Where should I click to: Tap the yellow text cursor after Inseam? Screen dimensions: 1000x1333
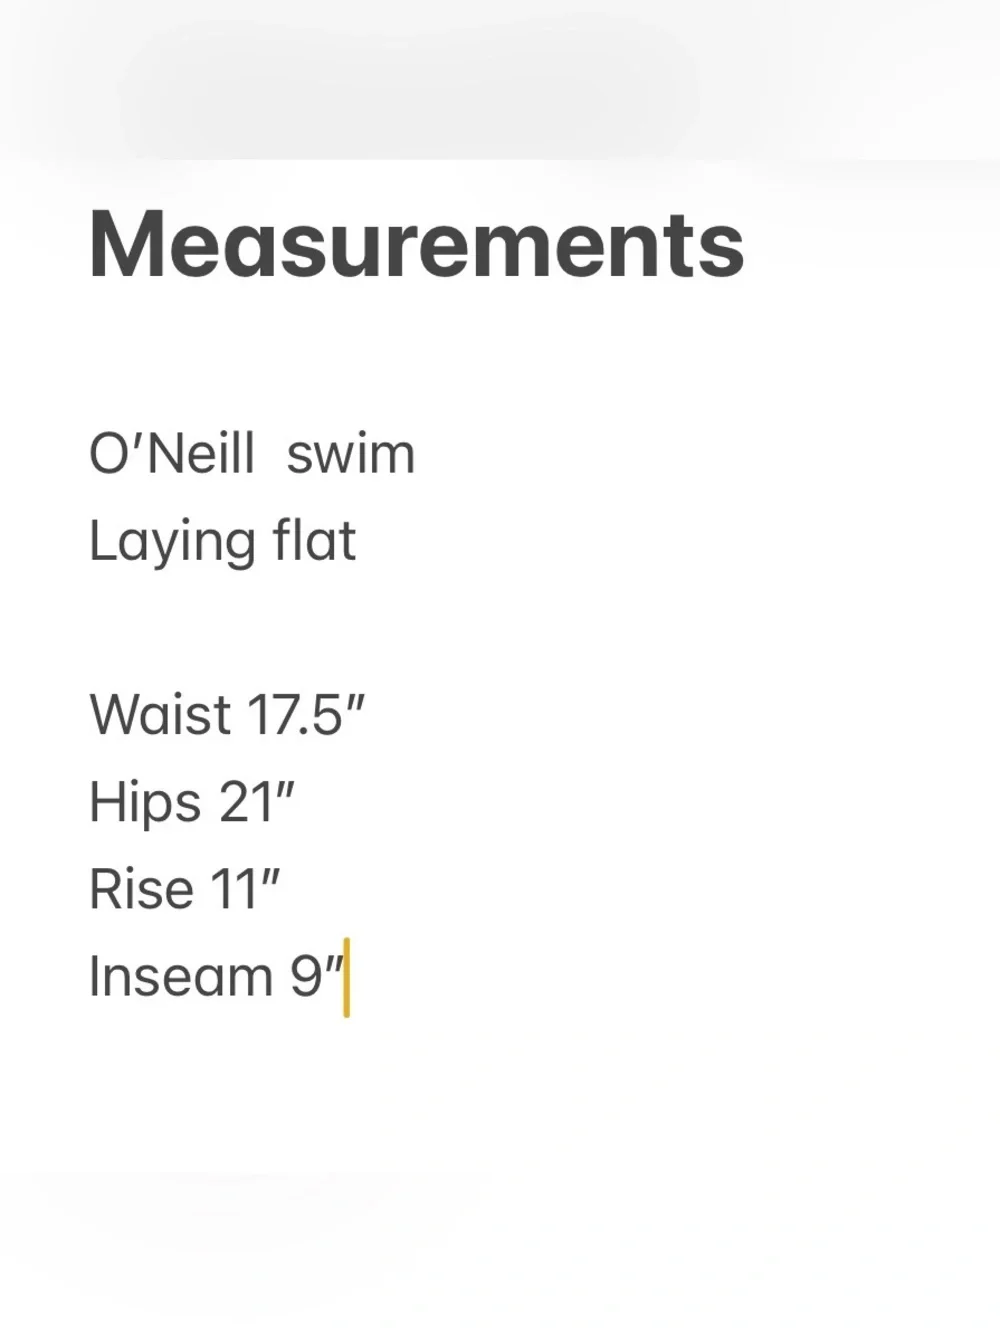point(346,977)
